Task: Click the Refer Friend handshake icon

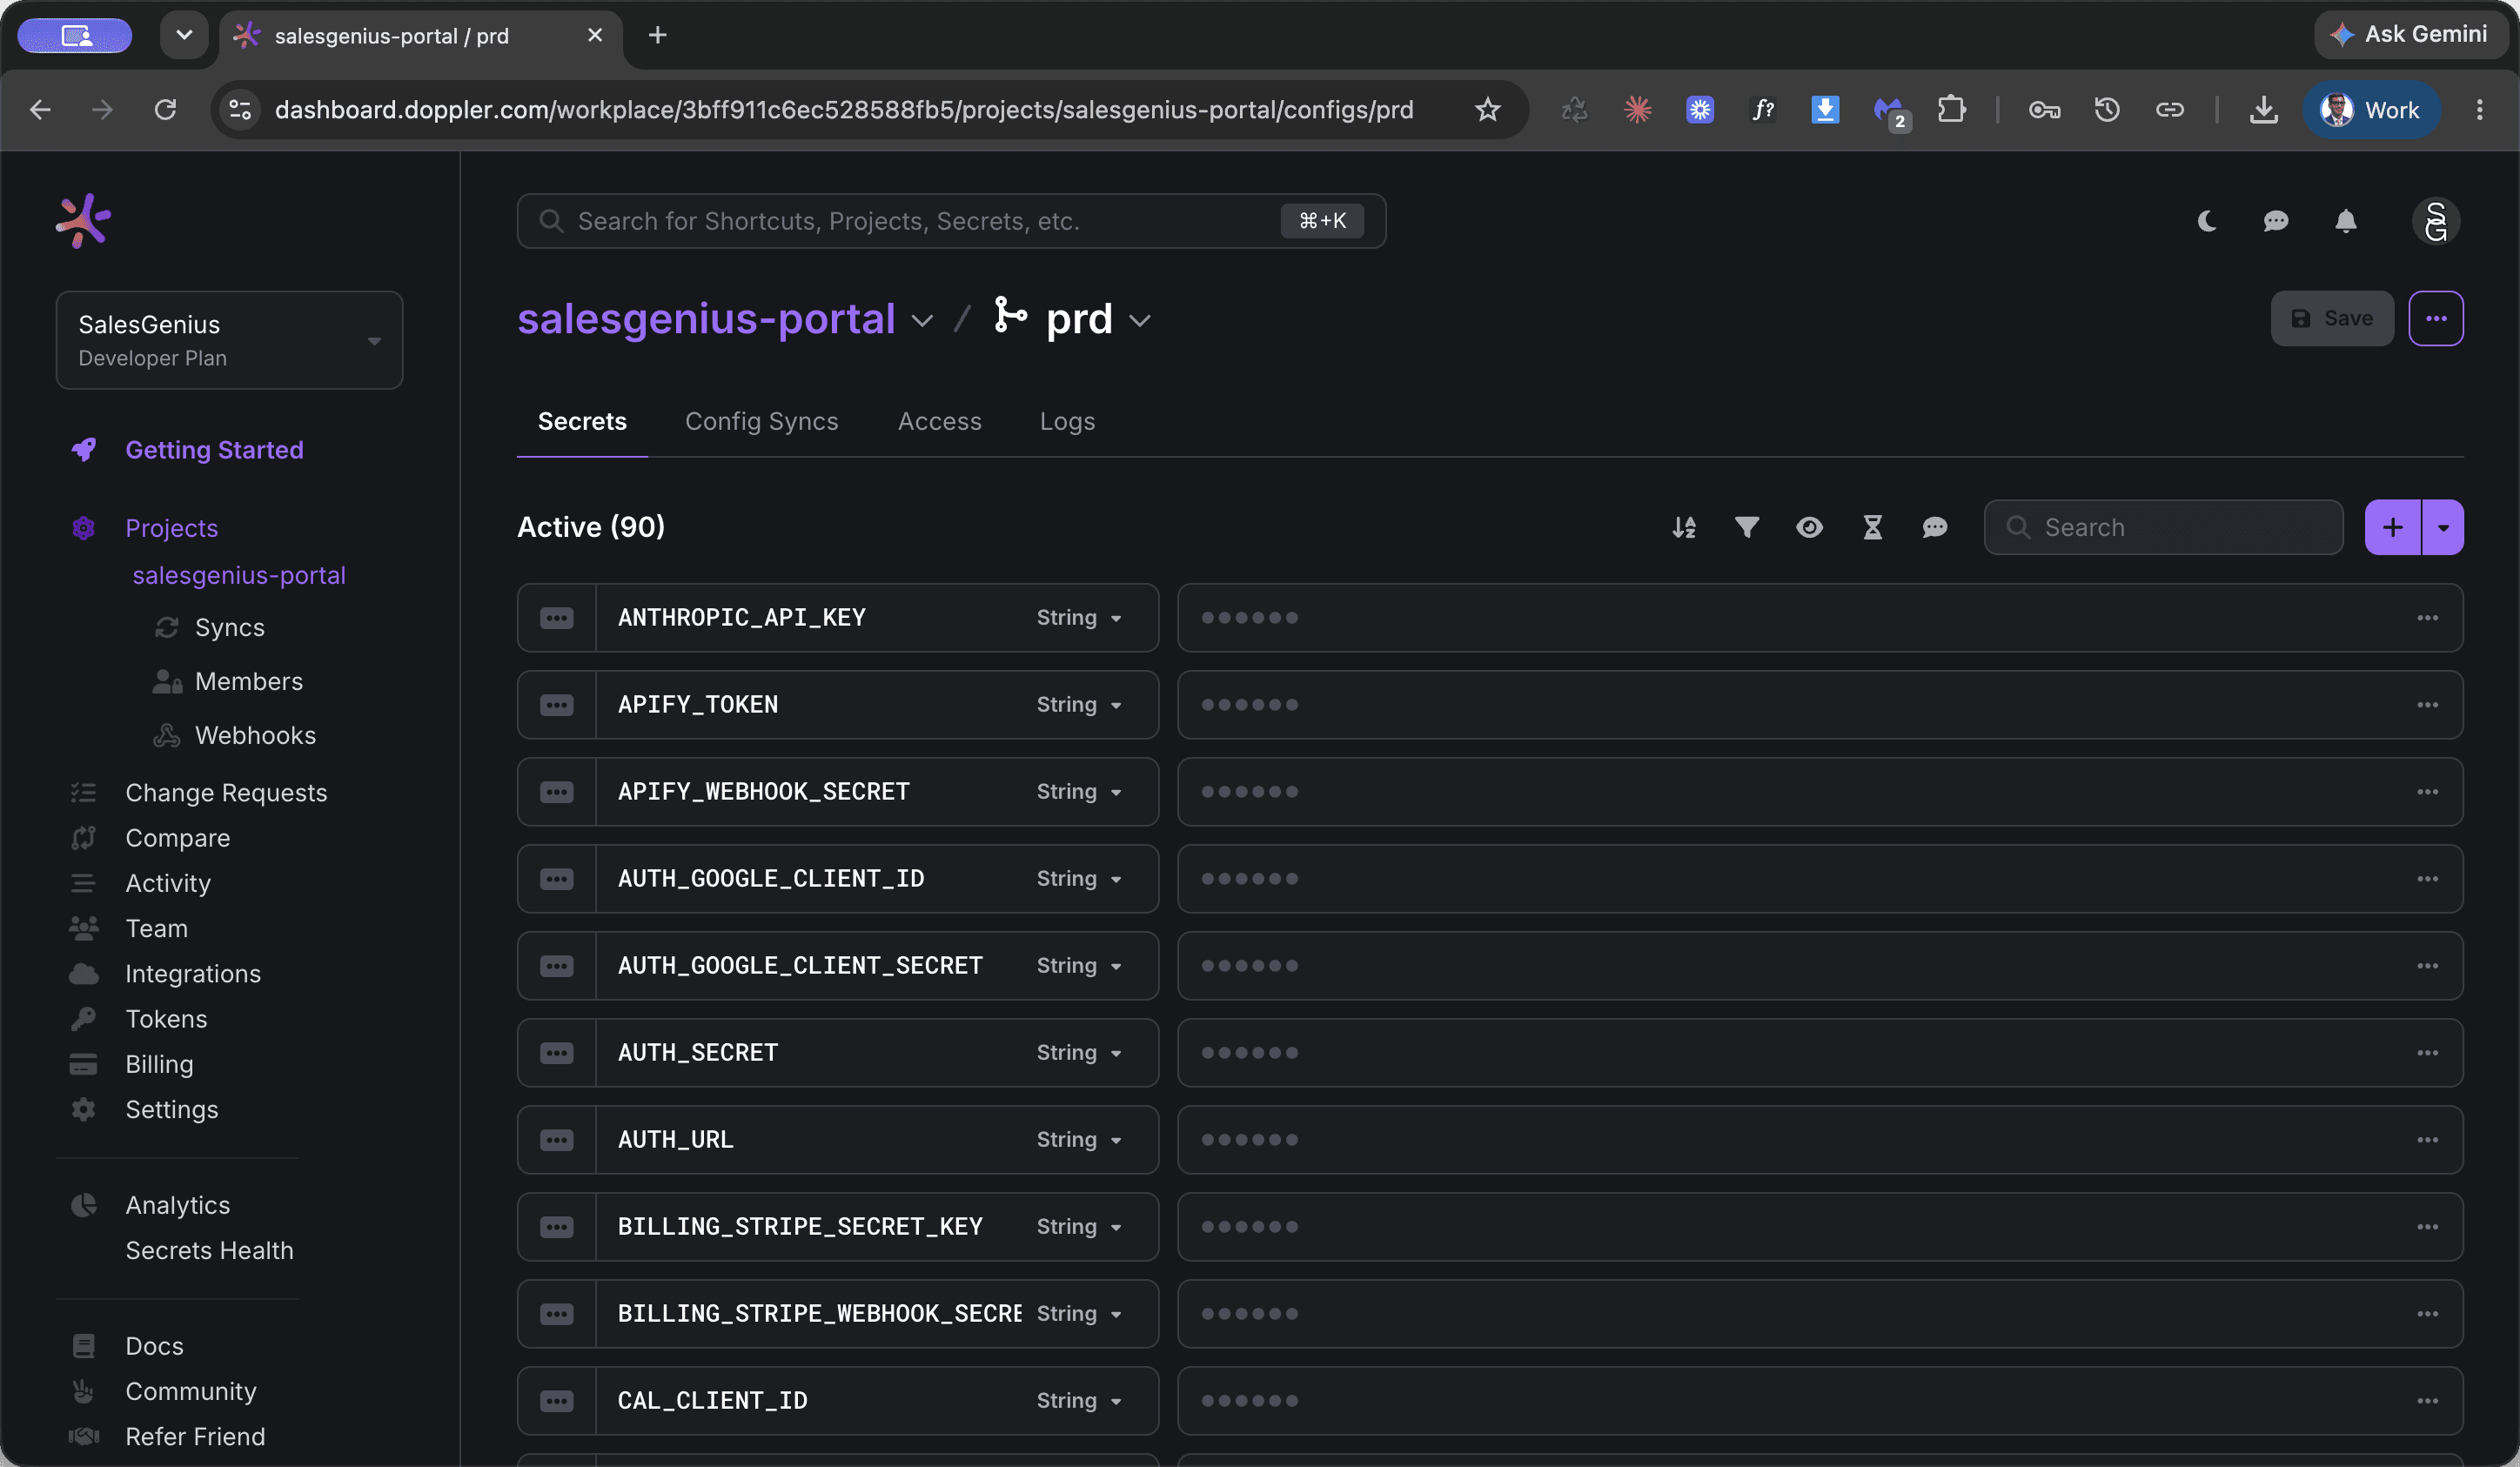Action: click(83, 1436)
